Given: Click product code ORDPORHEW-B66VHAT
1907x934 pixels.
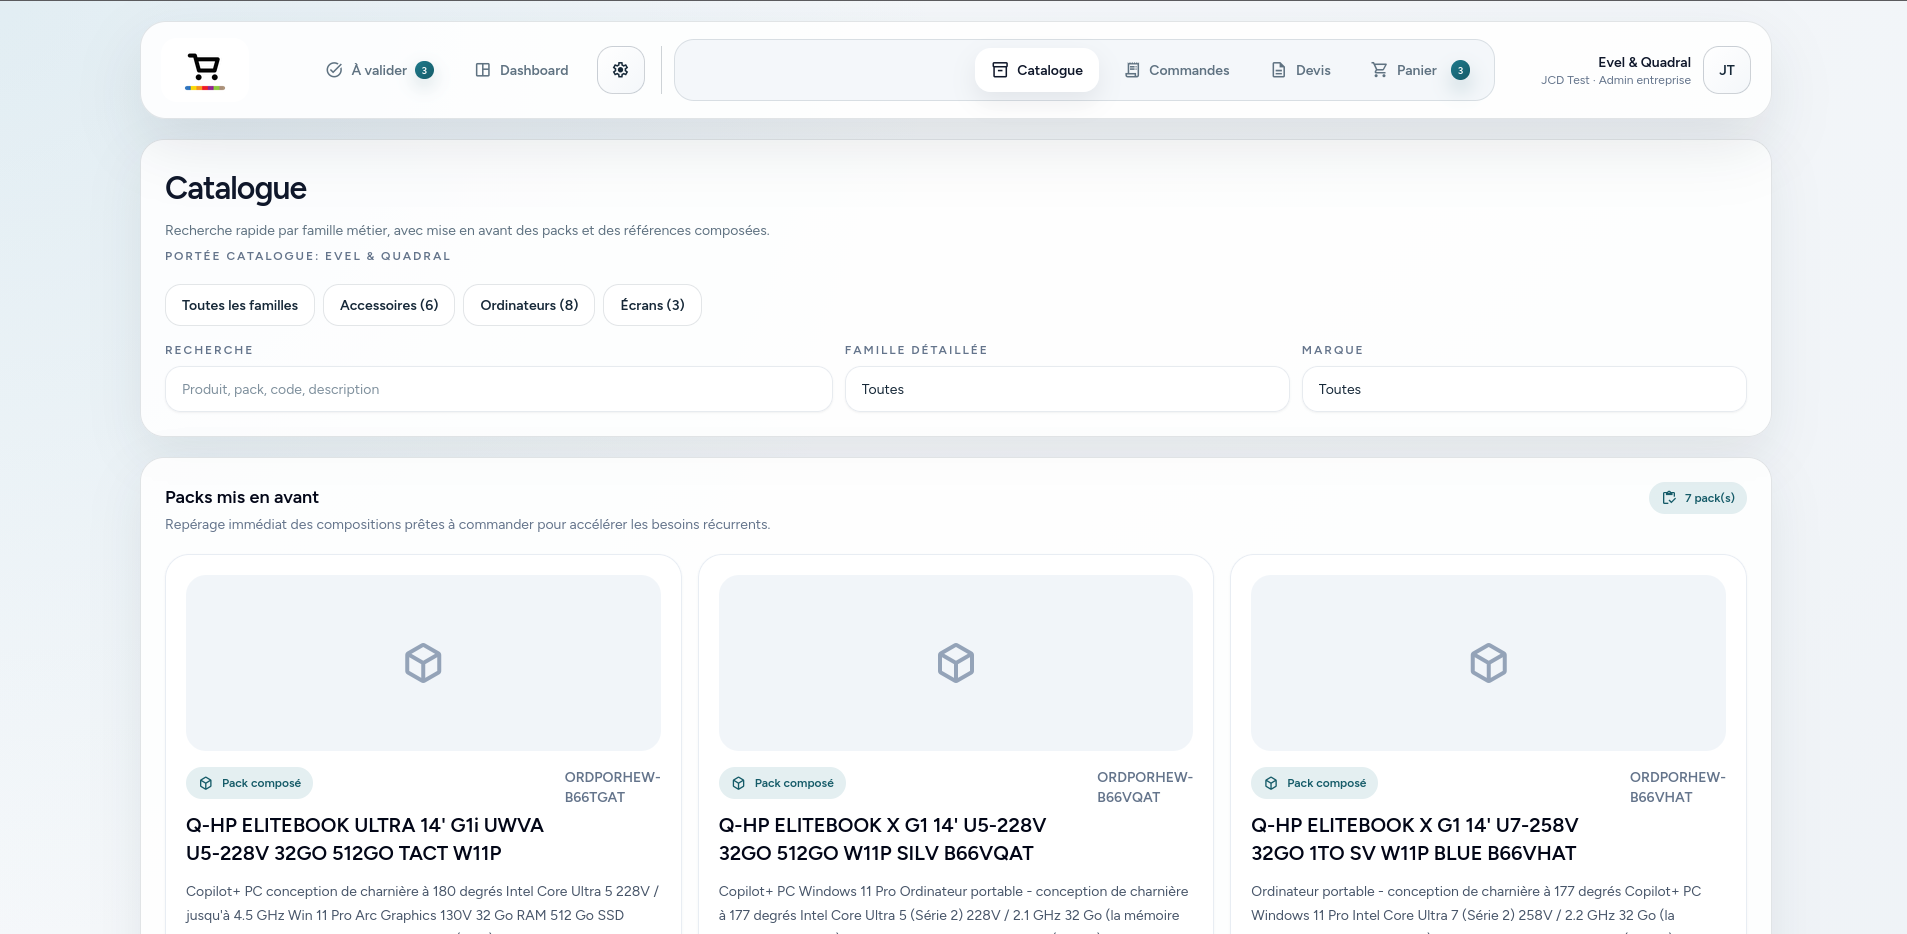Looking at the screenshot, I should 1678,787.
